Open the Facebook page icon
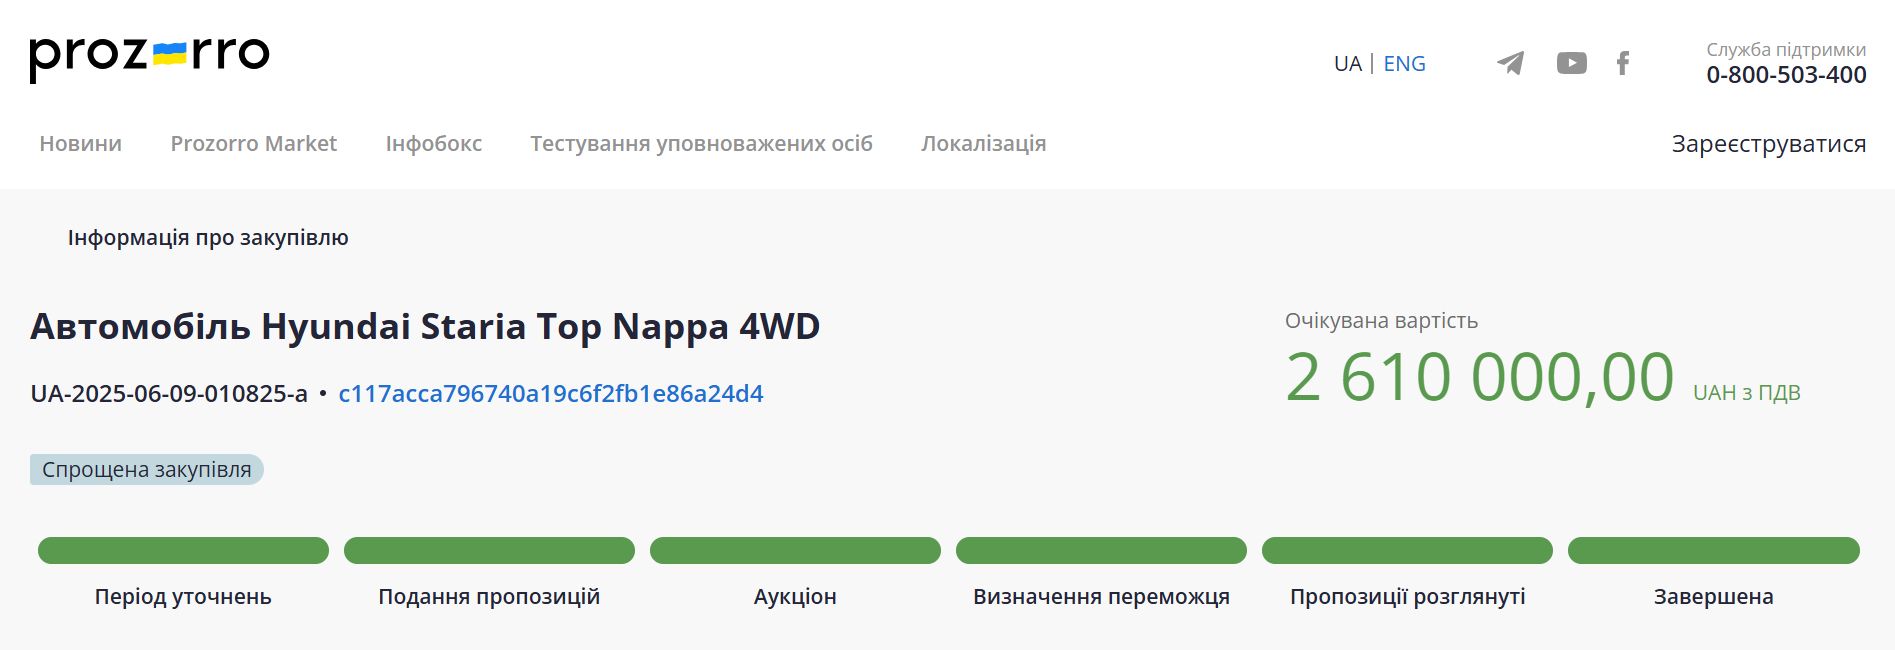This screenshot has width=1895, height=650. [1623, 63]
